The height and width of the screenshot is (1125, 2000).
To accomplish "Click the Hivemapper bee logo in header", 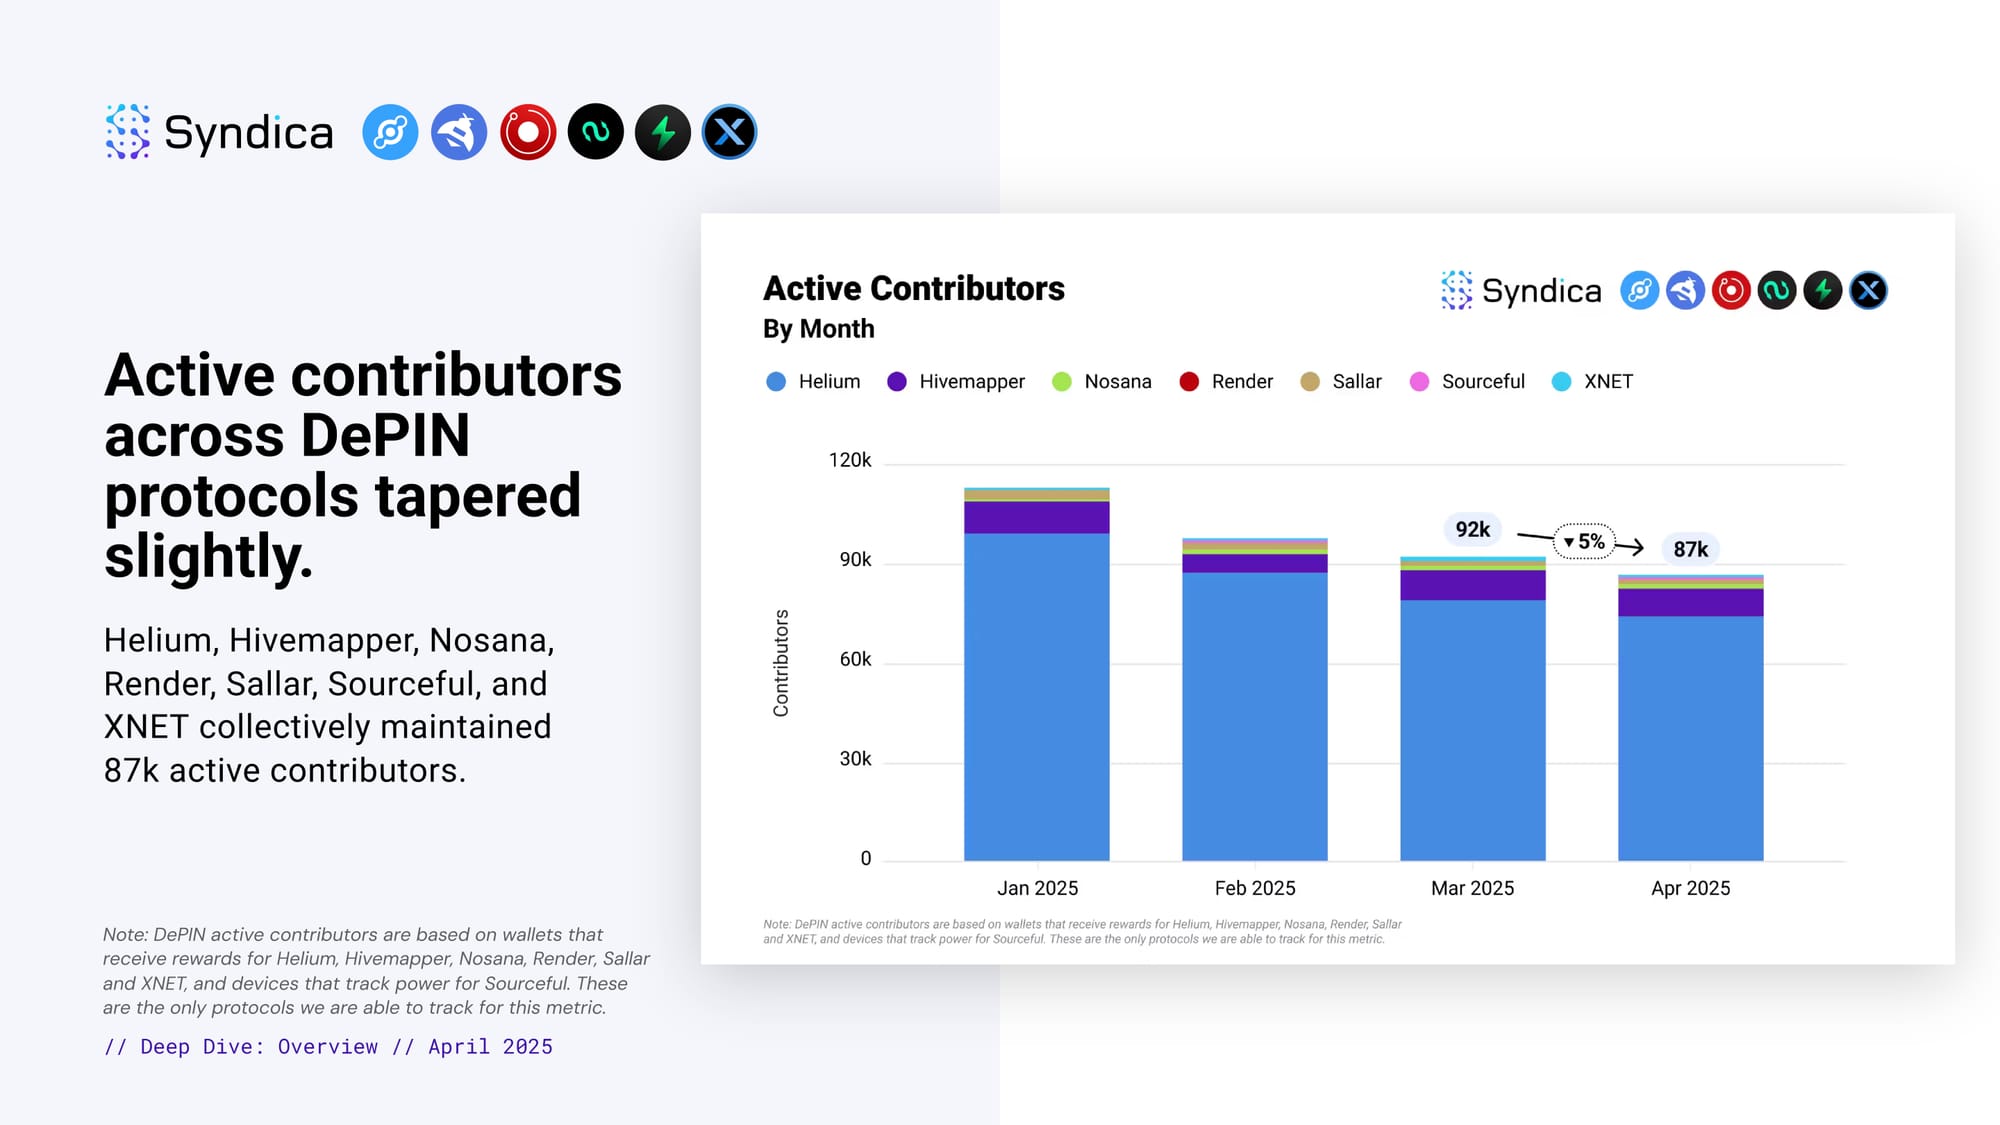I will 459,132.
